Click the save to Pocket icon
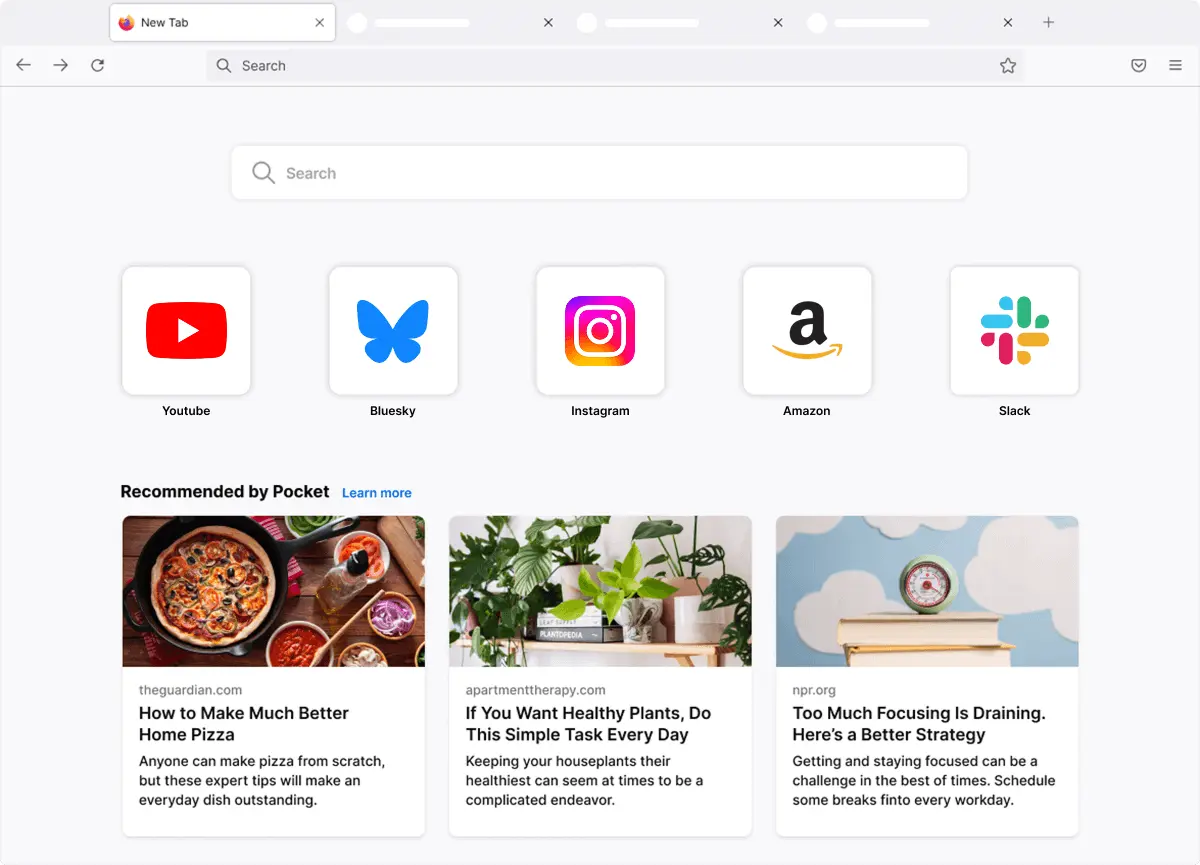This screenshot has height=865, width=1200. 1138,65
